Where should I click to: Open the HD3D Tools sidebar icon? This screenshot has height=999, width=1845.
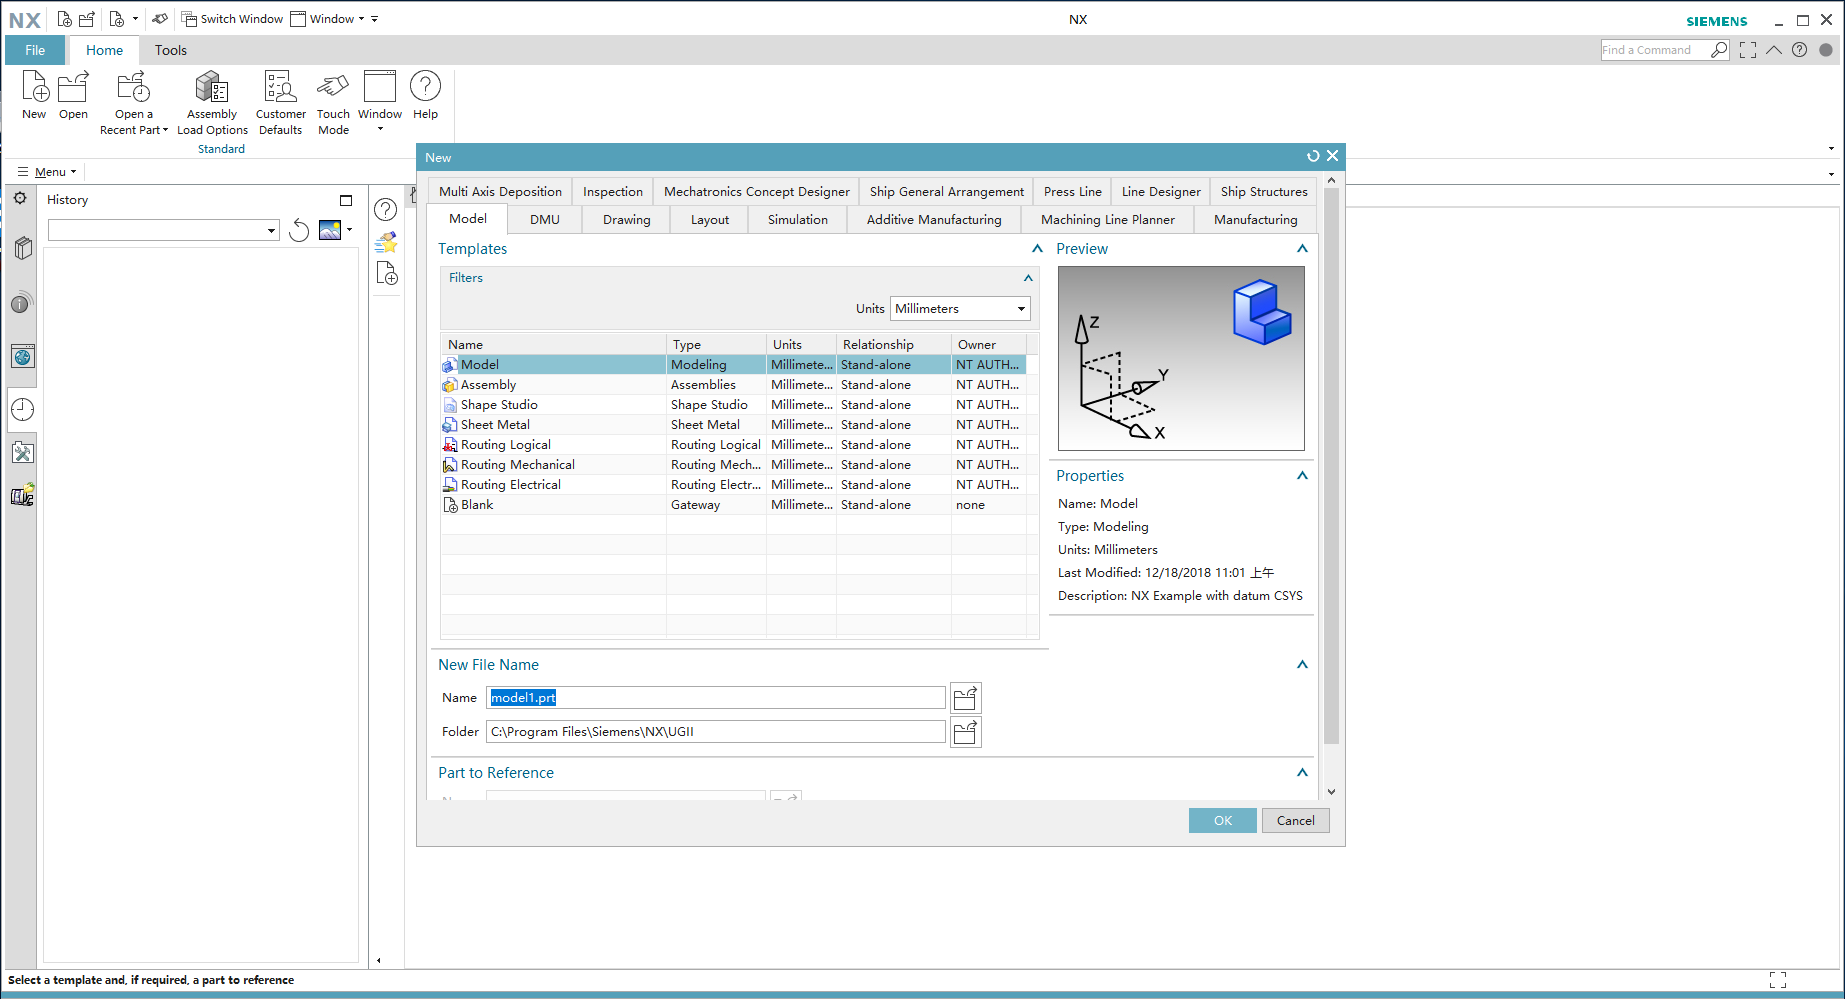[x=23, y=303]
